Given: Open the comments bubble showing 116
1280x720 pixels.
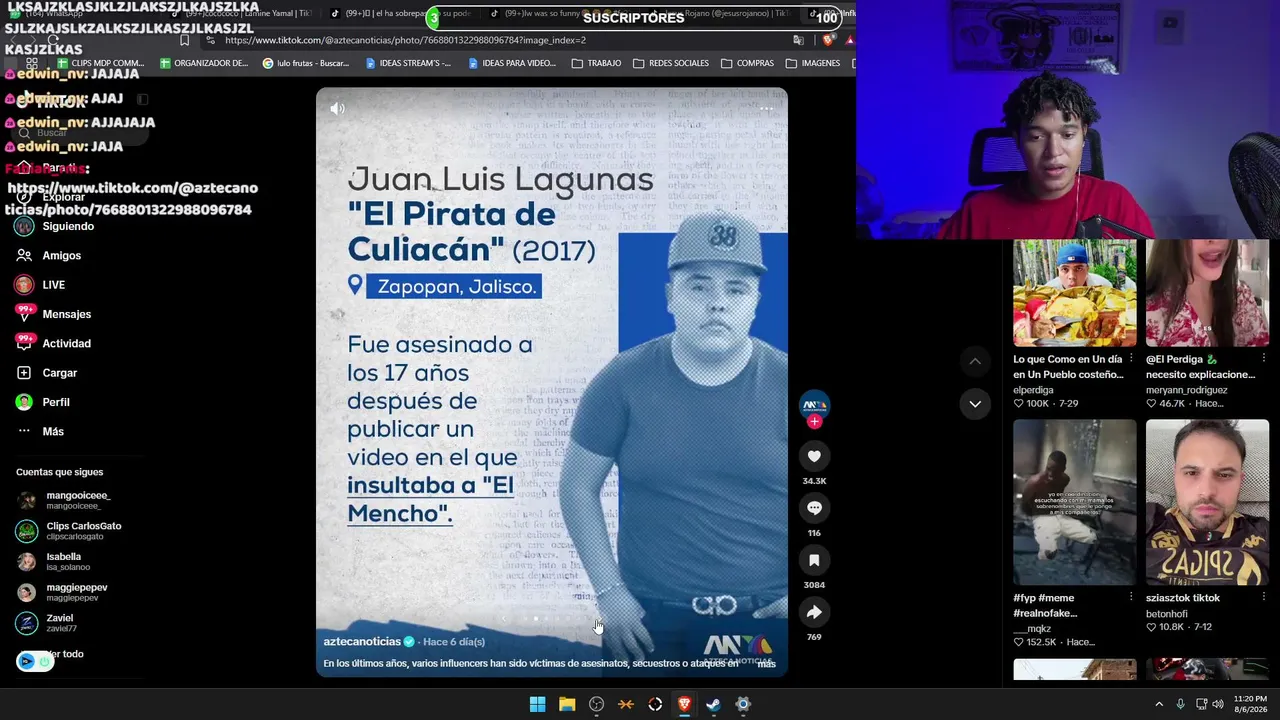Looking at the screenshot, I should point(814,508).
